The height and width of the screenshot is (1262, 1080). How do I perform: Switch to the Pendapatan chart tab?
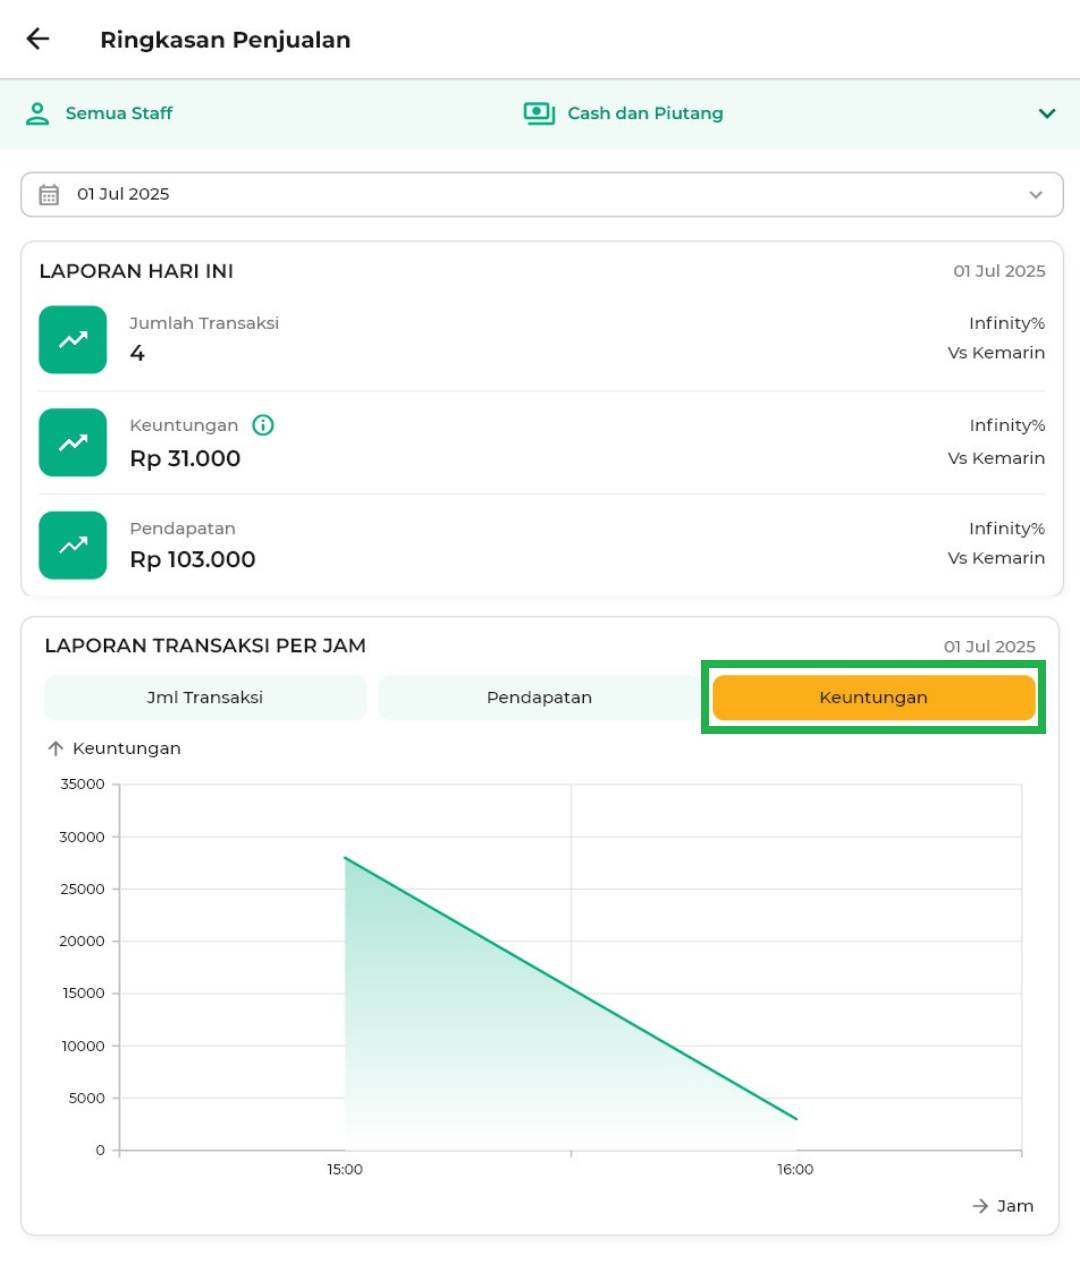[539, 697]
